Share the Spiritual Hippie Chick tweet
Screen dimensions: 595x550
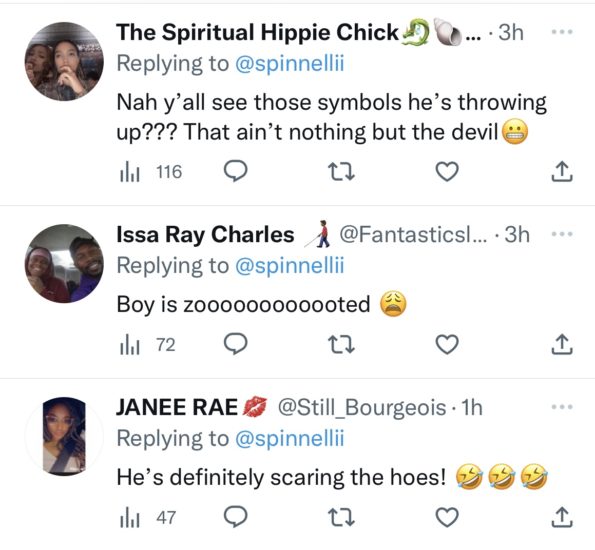click(562, 172)
